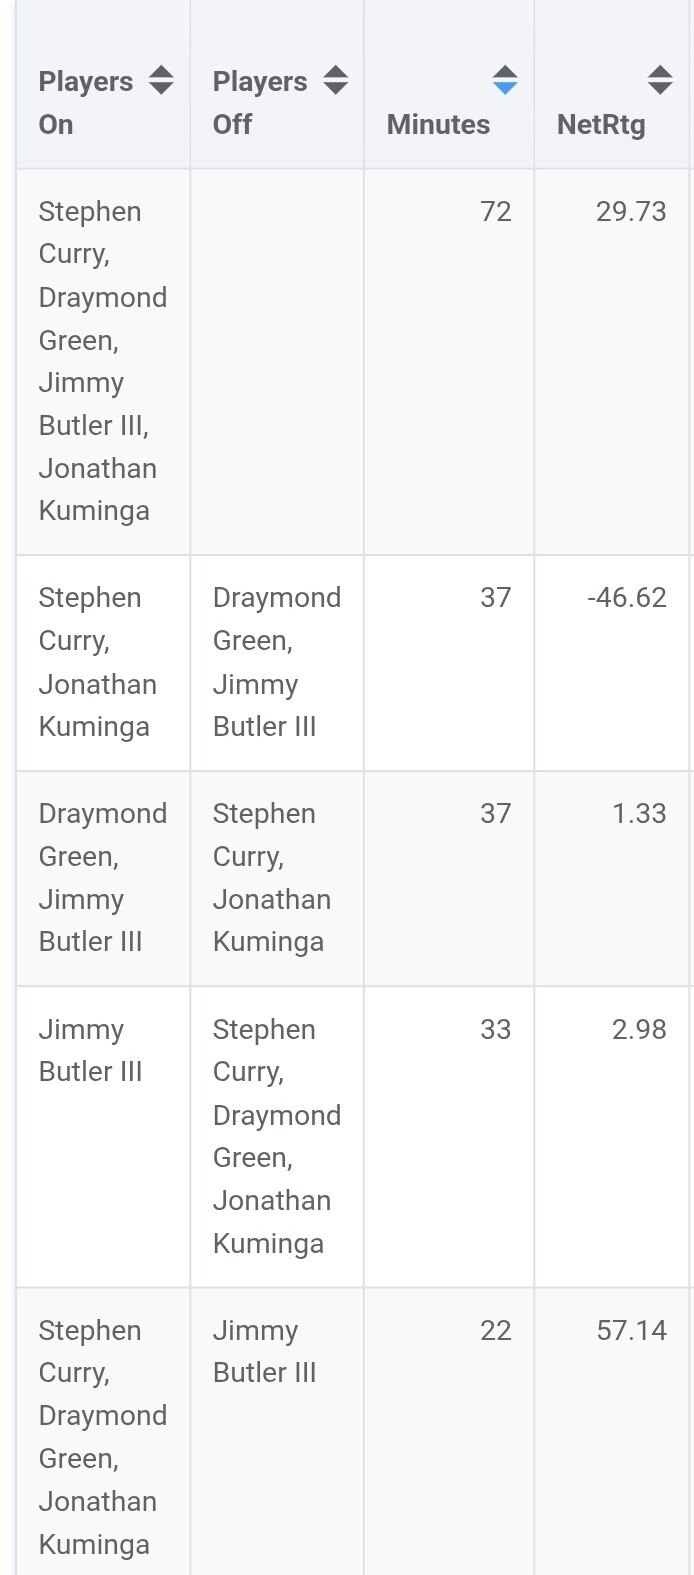Sort table by Players Off header
Viewport: 694px width, 1575px height.
(x=259, y=102)
